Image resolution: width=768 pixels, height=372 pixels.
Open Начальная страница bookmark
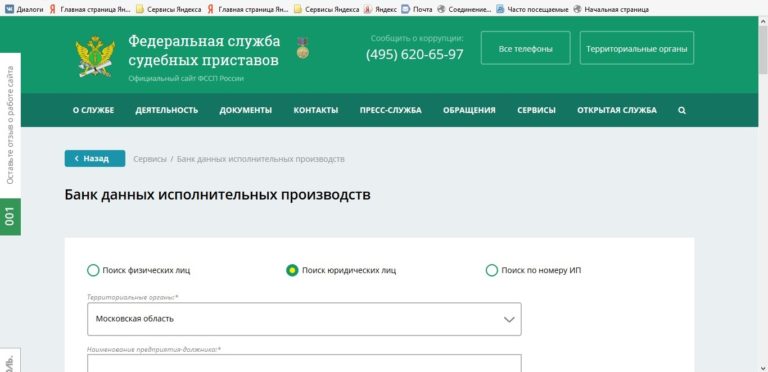tap(611, 9)
